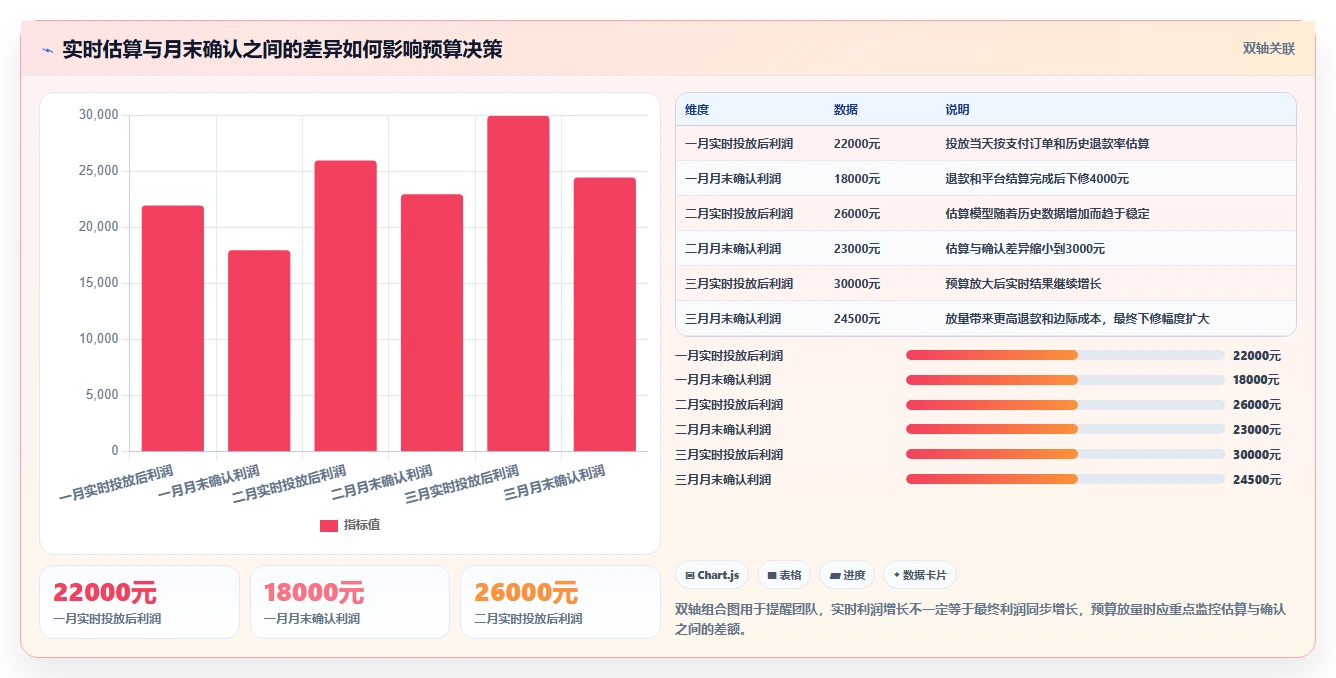Select table cell 二月月末确认利润
This screenshot has width=1336, height=678.
coord(733,249)
